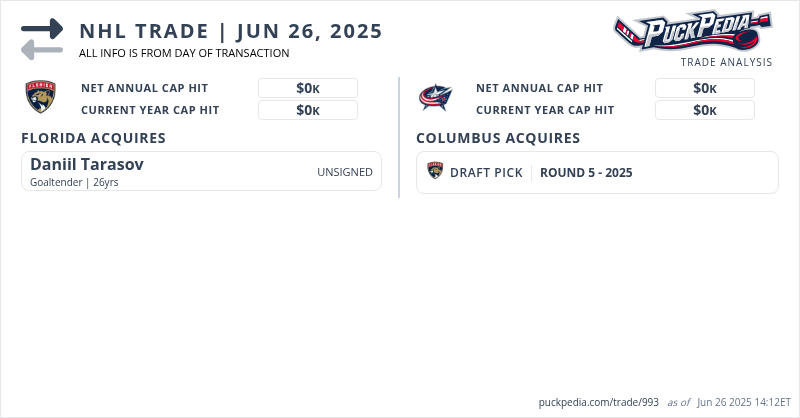Click the Daniil Tarasov player name

click(87, 164)
